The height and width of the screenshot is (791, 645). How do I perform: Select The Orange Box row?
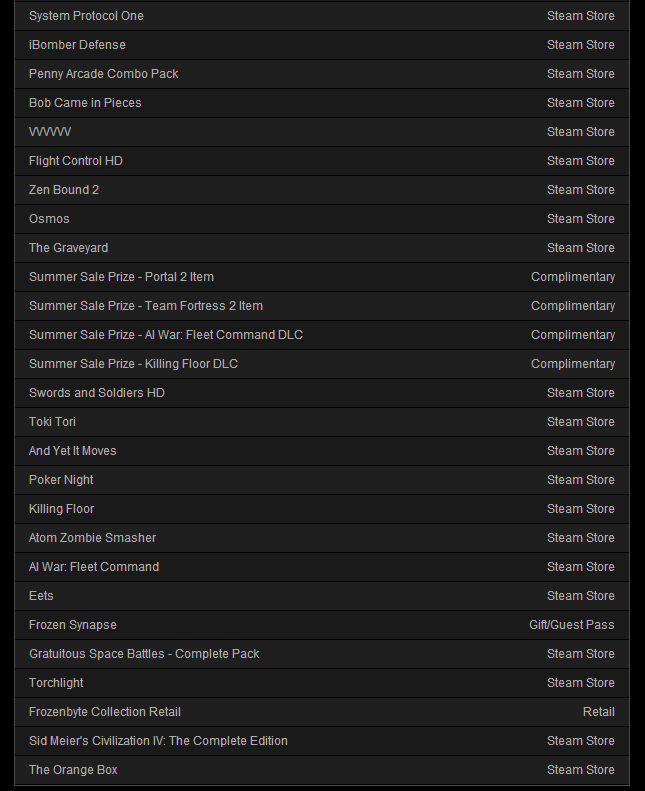click(x=322, y=770)
